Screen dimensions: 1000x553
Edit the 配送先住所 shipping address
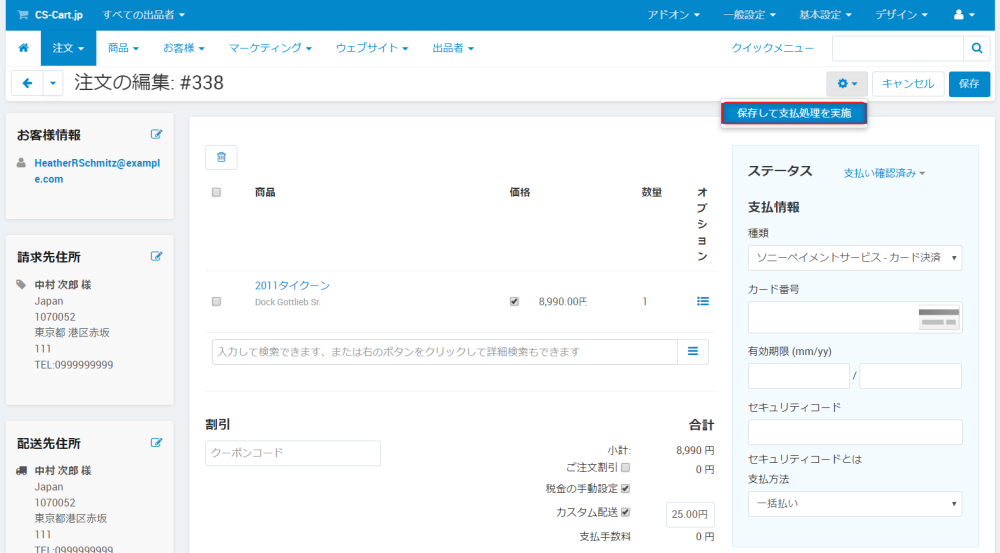156,443
